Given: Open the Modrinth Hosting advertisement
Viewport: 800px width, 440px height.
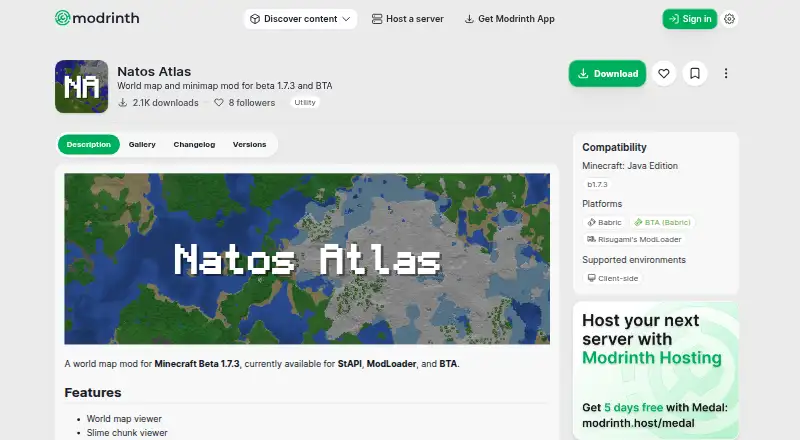Looking at the screenshot, I should (x=656, y=370).
